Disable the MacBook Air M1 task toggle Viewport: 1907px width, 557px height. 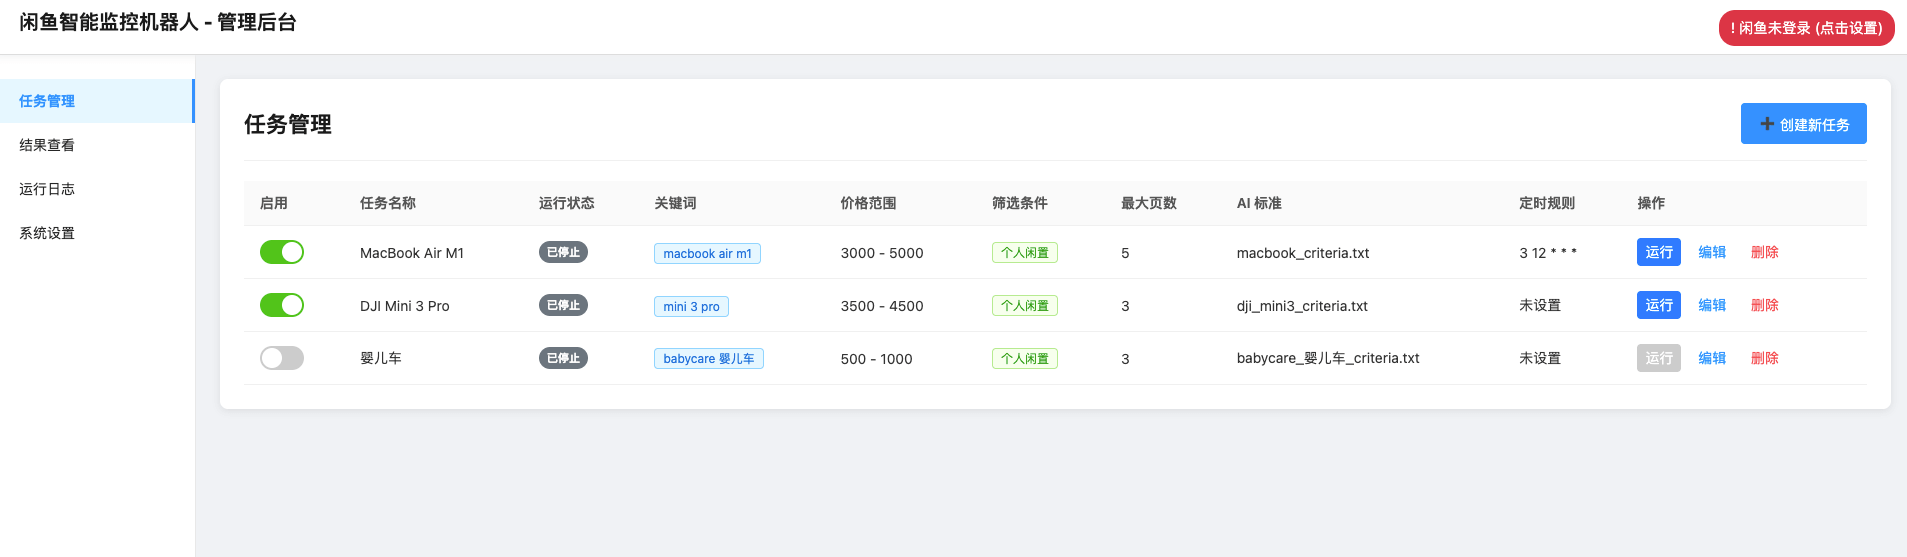click(281, 252)
